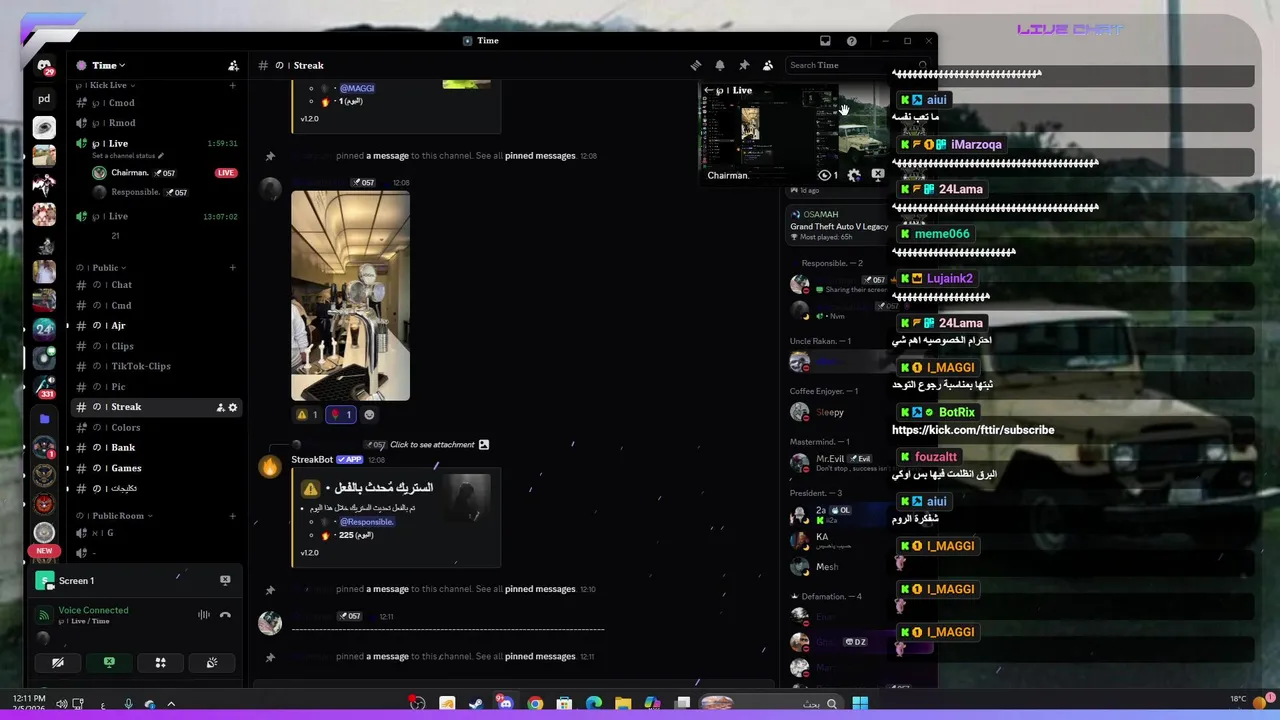Click the Voice Connected status text
The image size is (1280, 720).
tap(93, 610)
